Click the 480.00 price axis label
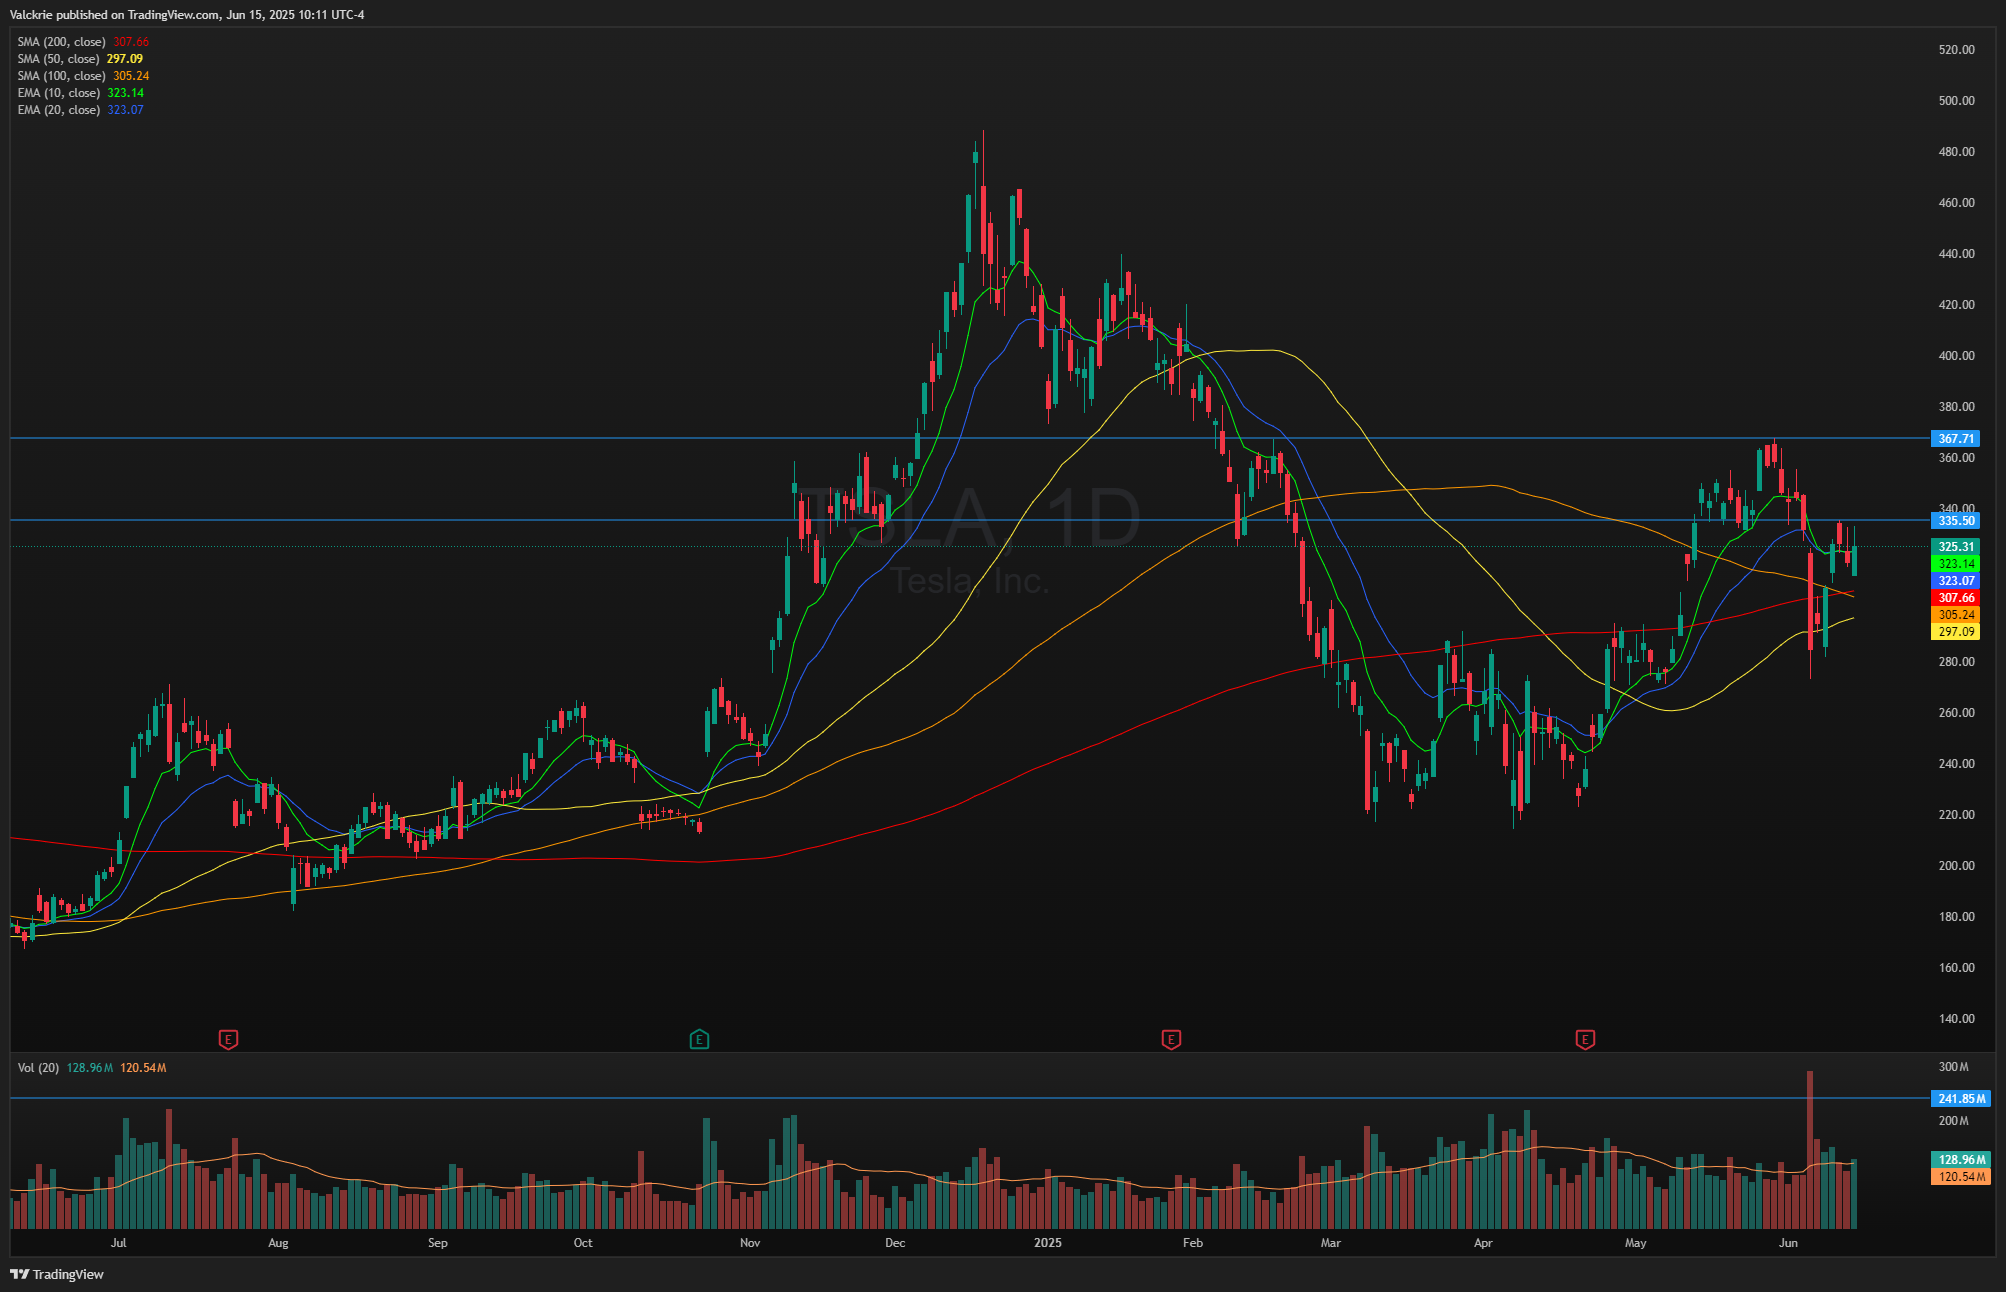The height and width of the screenshot is (1292, 2006). tap(1956, 152)
